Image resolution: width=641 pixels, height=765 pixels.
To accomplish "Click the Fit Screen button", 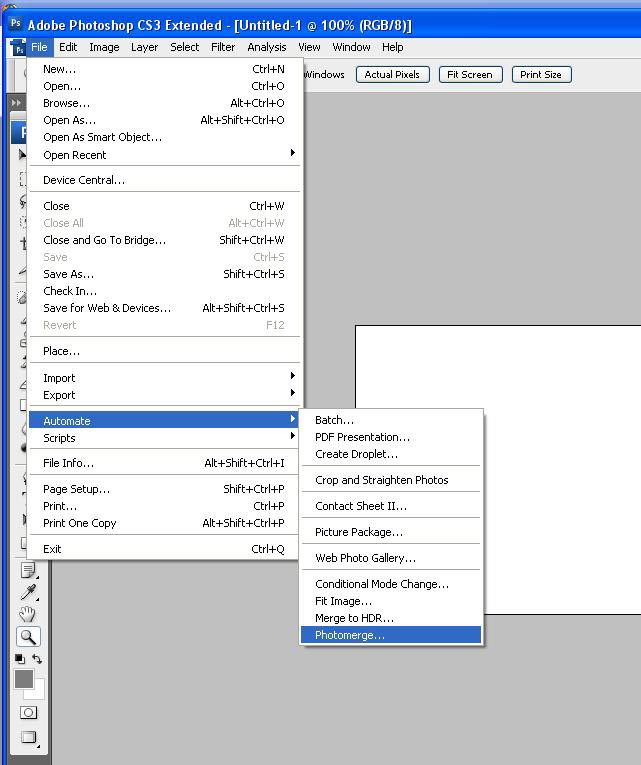I will click(x=470, y=75).
